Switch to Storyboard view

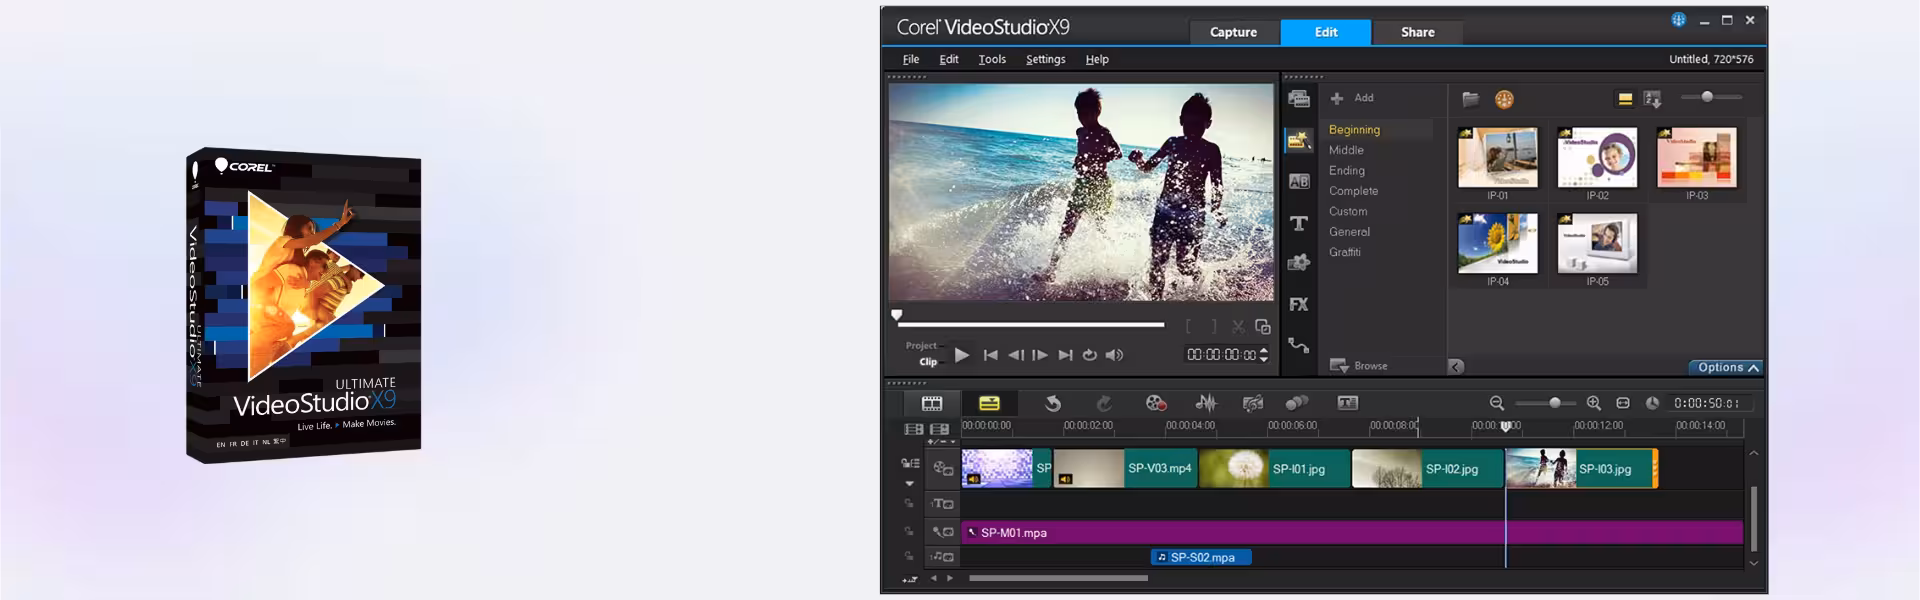pos(932,403)
